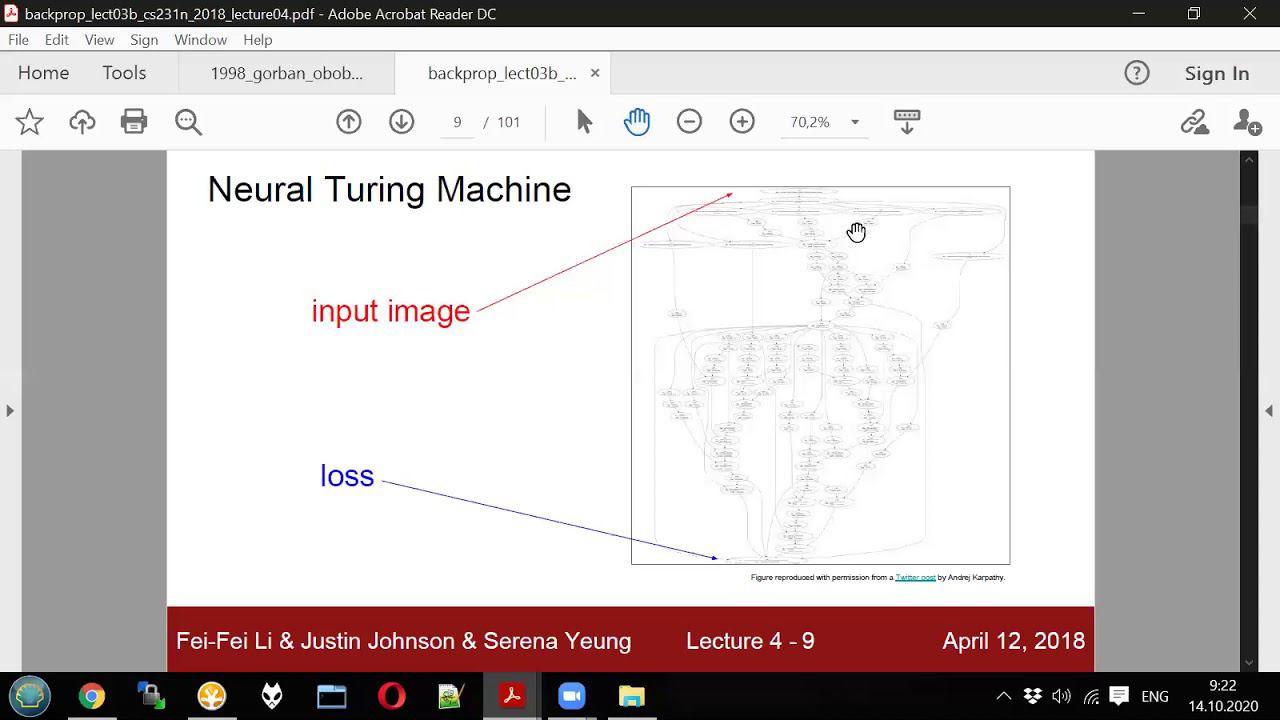Switch to the Home tab
The width and height of the screenshot is (1280, 720).
(43, 73)
